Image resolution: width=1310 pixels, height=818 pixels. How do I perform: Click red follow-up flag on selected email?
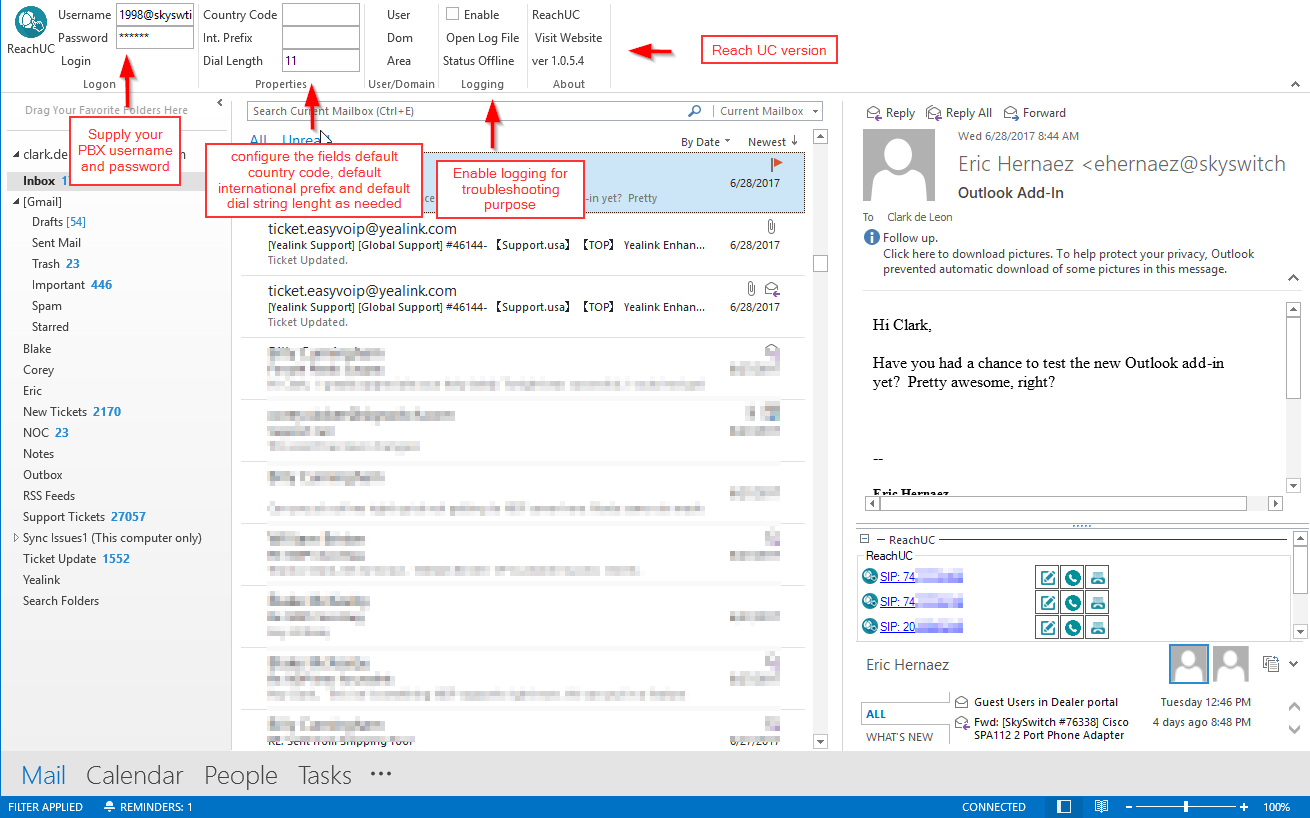(x=776, y=164)
